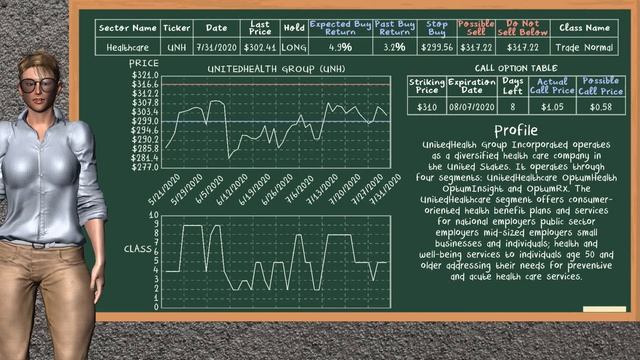Click the $321.0 price axis value

(x=145, y=75)
